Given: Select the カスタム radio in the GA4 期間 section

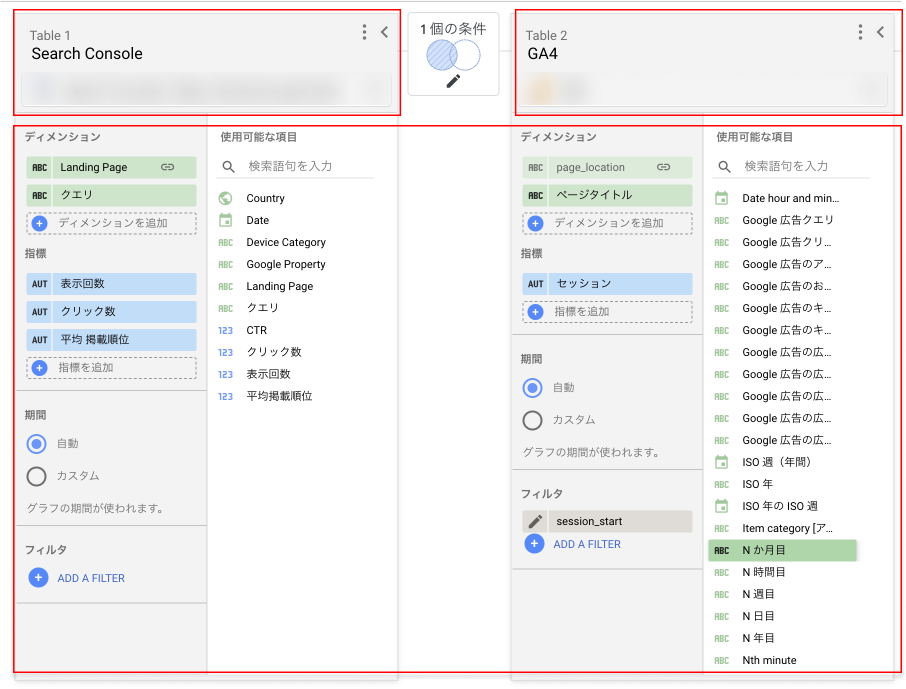Looking at the screenshot, I should point(531,420).
